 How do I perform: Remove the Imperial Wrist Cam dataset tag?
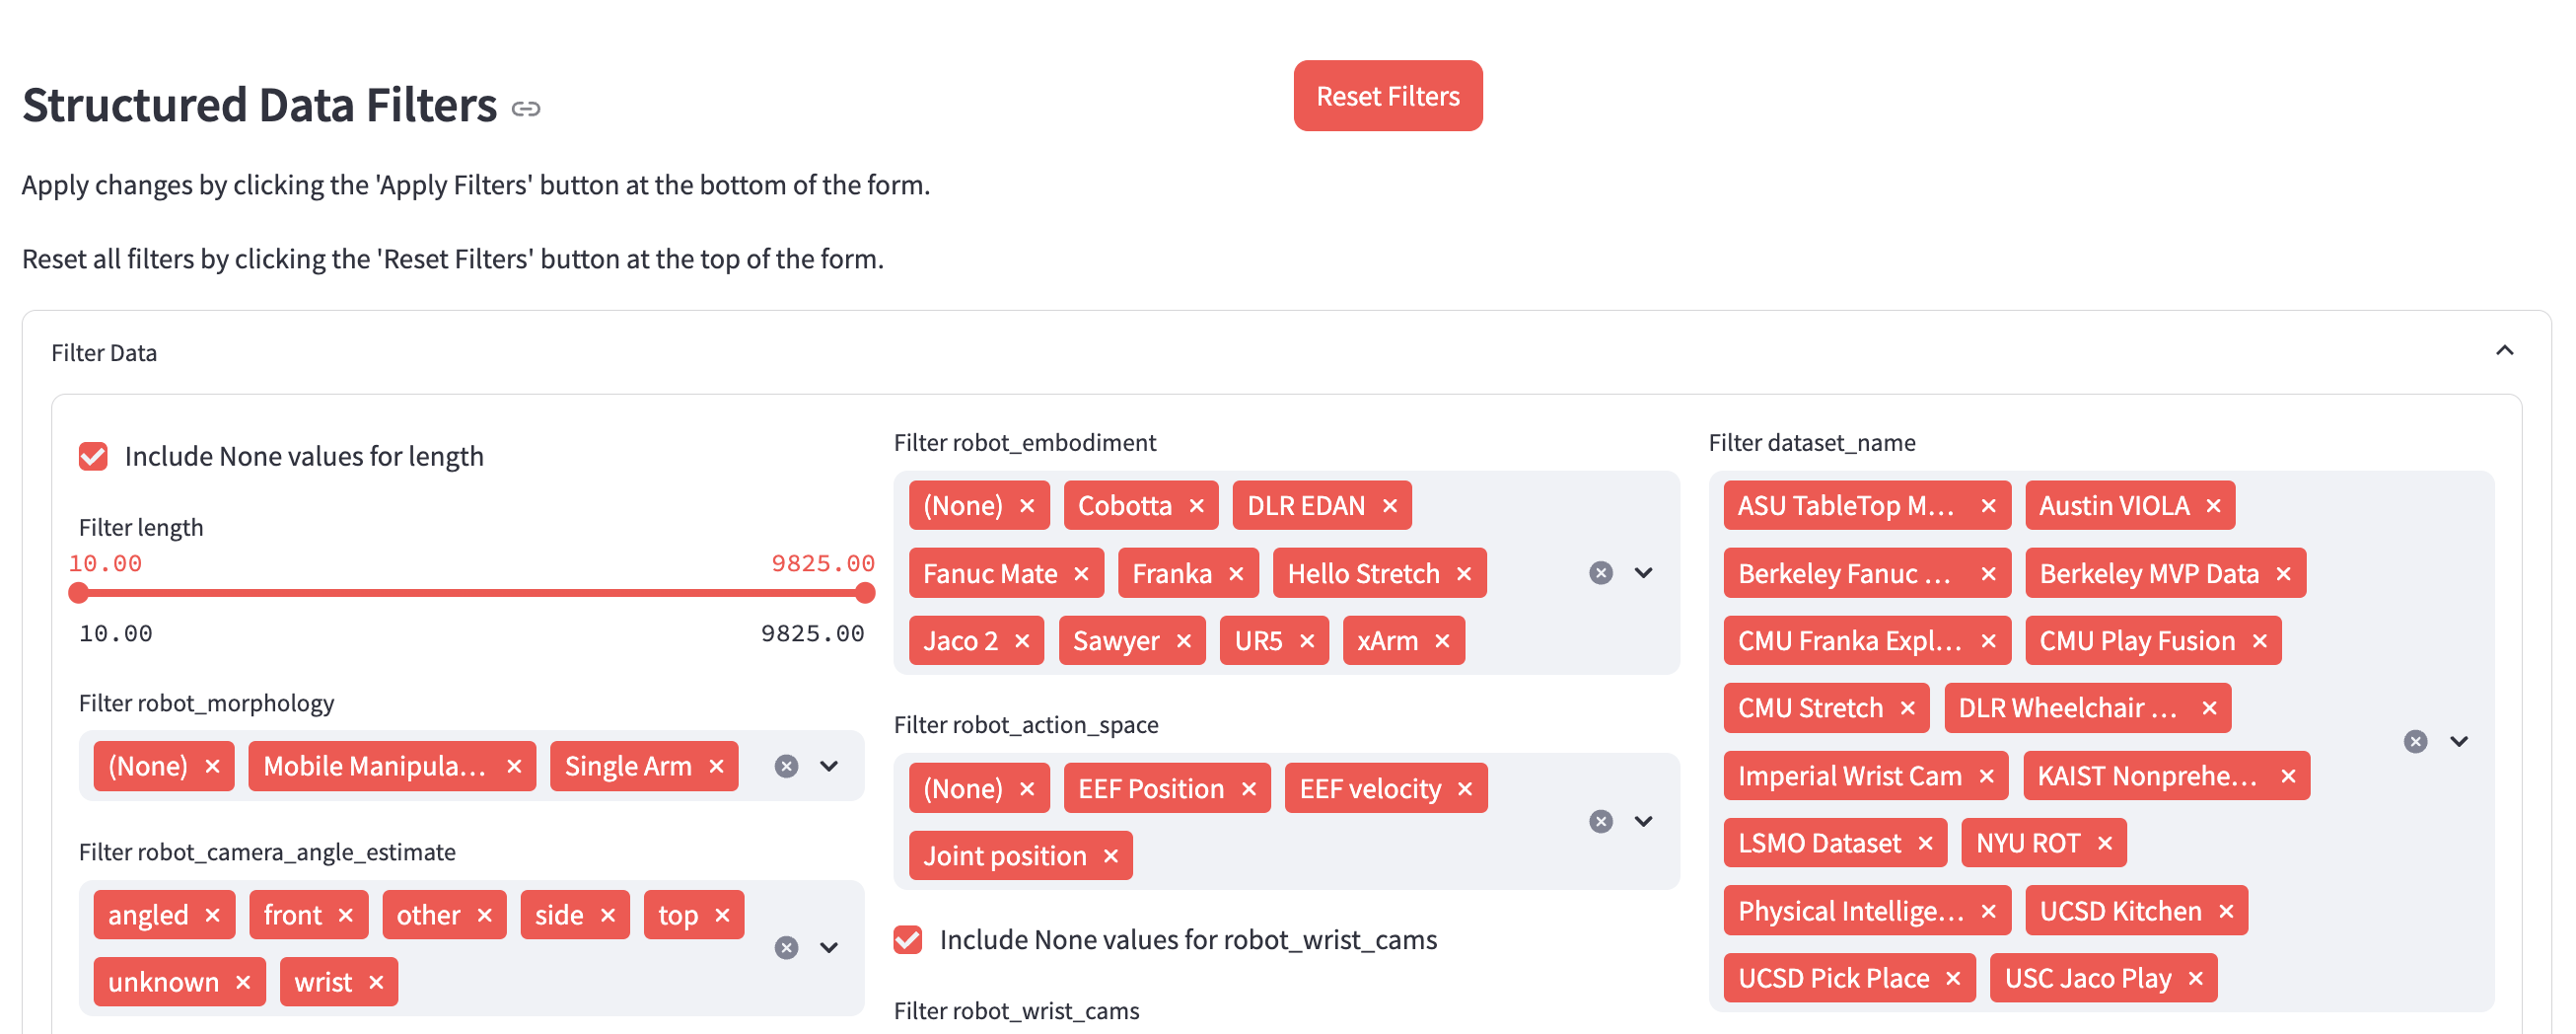[x=1986, y=776]
